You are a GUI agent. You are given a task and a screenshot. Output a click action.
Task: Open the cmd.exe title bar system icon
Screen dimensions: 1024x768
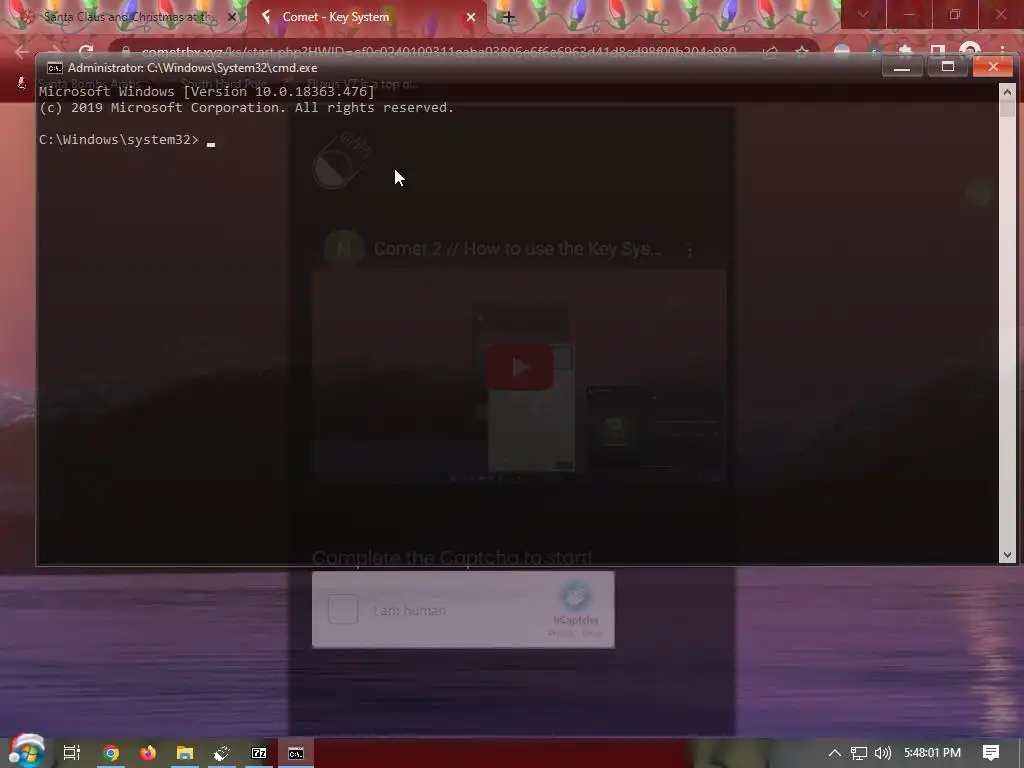tap(55, 68)
